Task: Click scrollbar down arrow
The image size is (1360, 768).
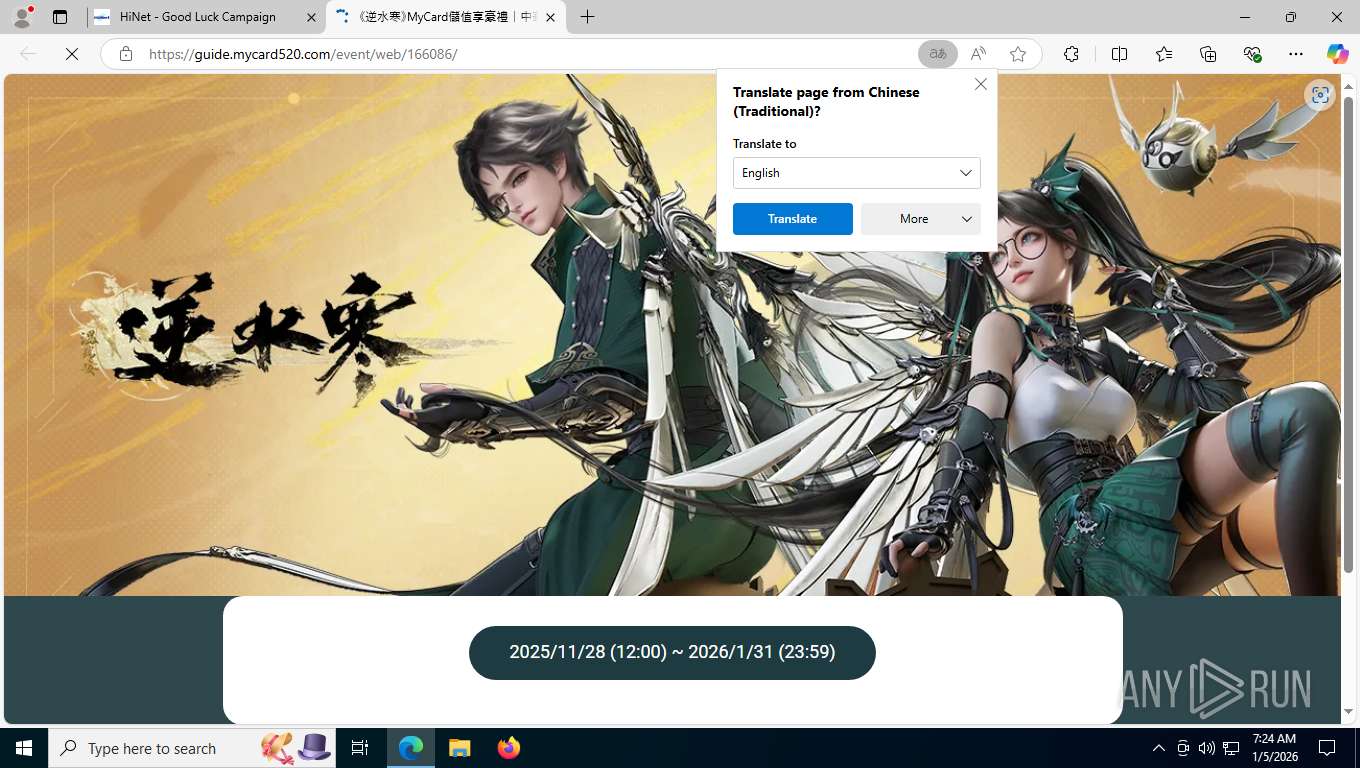Action: 1348,712
